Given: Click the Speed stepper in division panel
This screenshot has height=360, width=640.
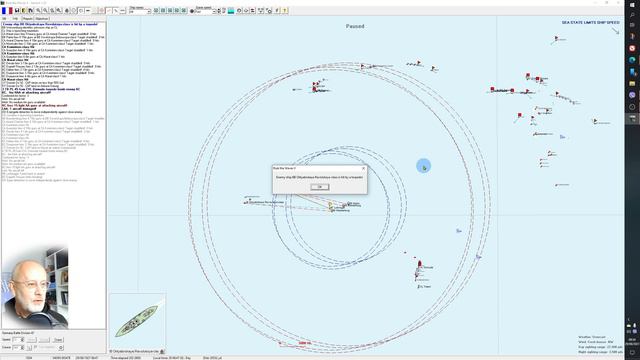Looking at the screenshot, I should [x=22, y=340].
